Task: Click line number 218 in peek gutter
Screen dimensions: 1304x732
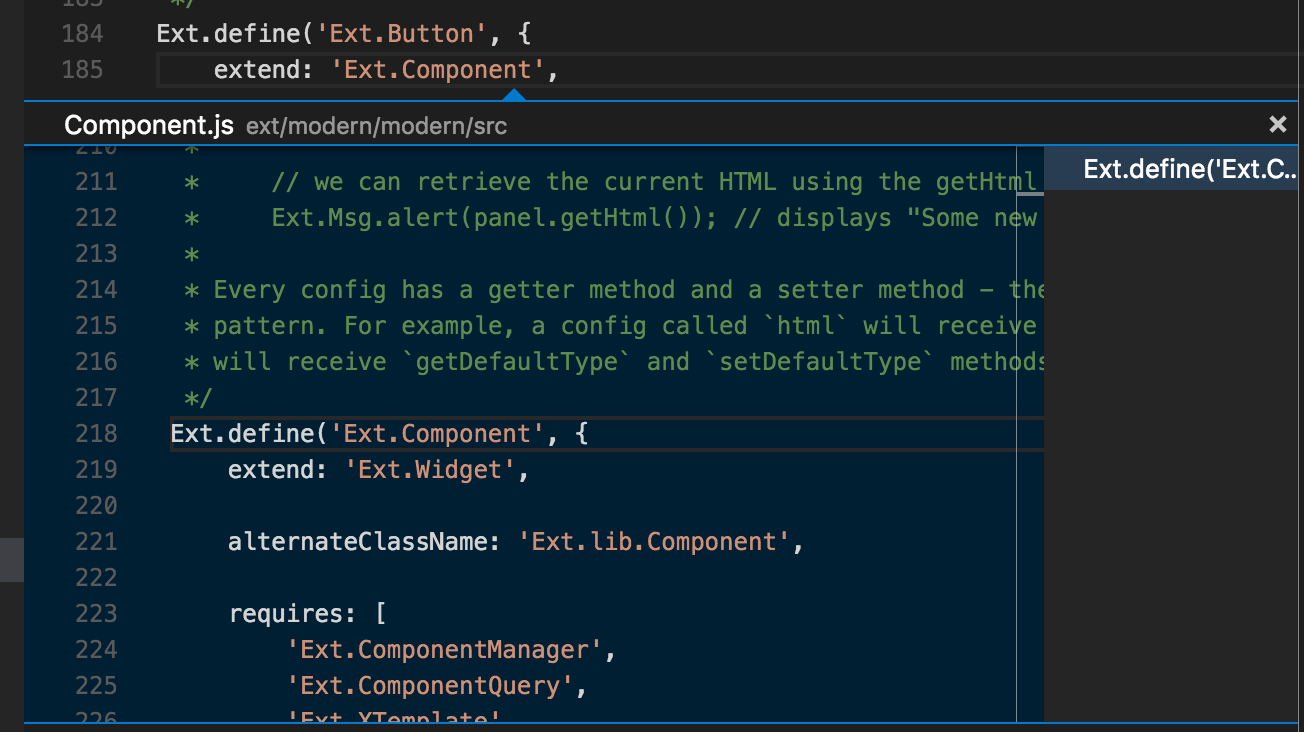Action: [96, 434]
